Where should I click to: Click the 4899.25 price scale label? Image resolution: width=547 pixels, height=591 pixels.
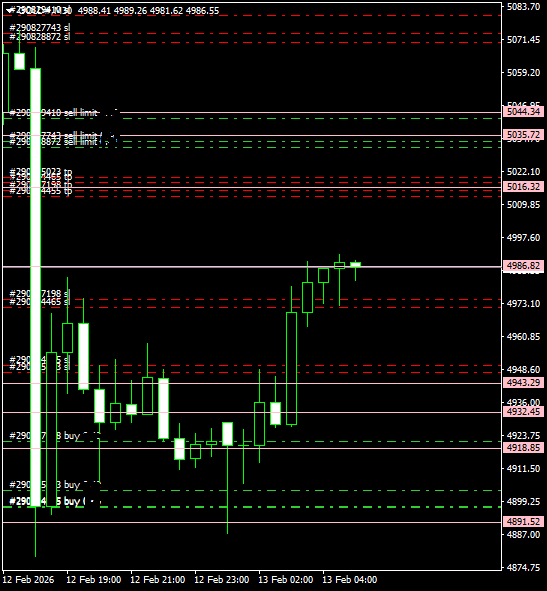tap(523, 502)
